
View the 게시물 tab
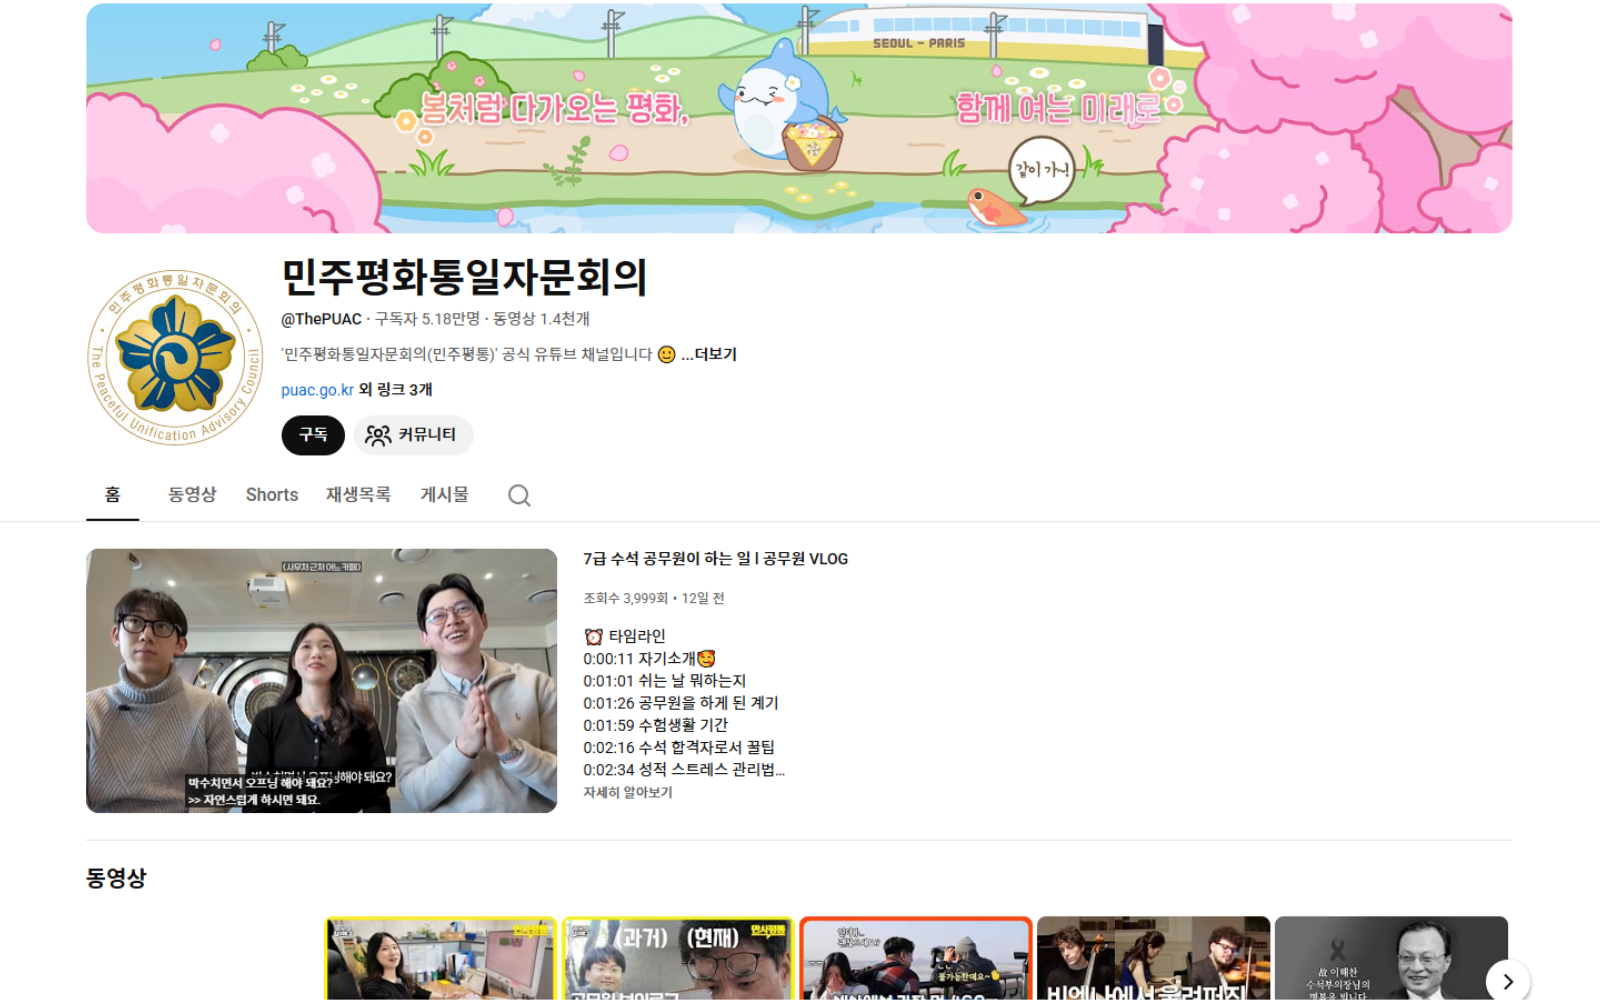444,494
